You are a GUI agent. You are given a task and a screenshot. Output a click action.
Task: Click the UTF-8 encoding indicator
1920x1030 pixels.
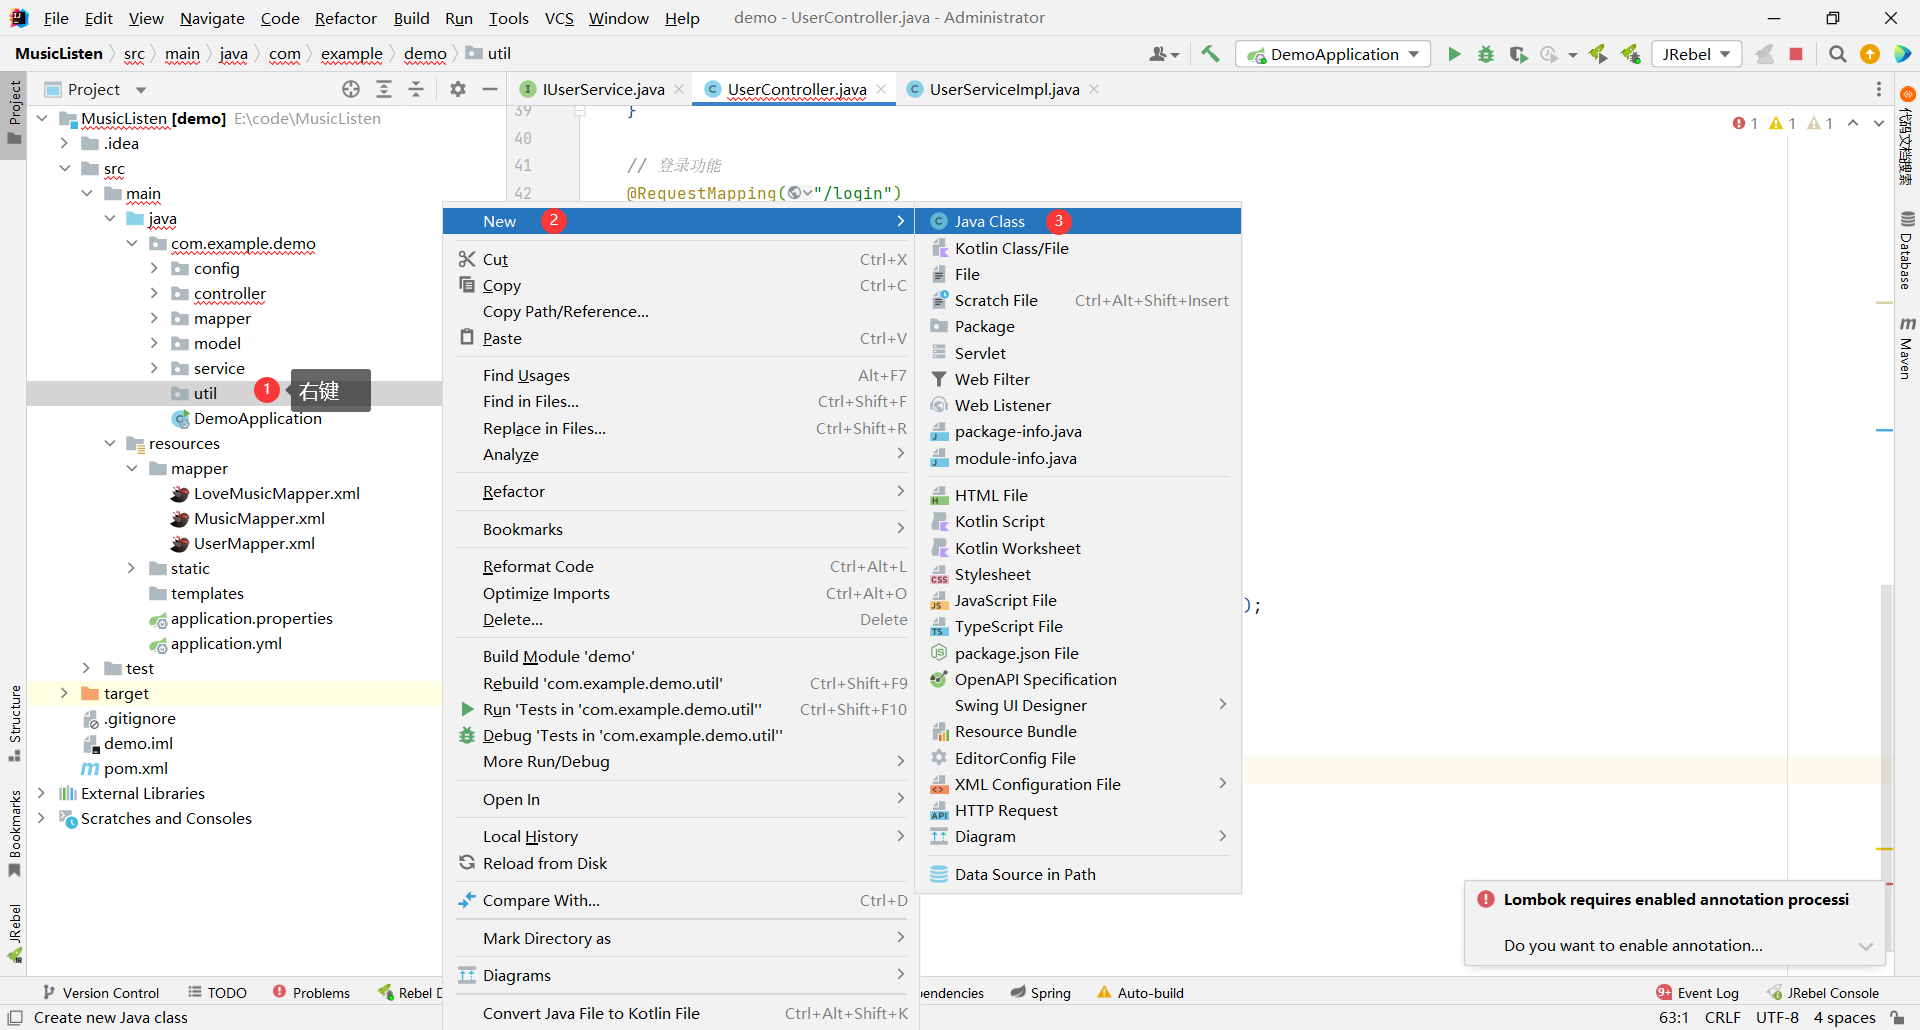1777,1017
